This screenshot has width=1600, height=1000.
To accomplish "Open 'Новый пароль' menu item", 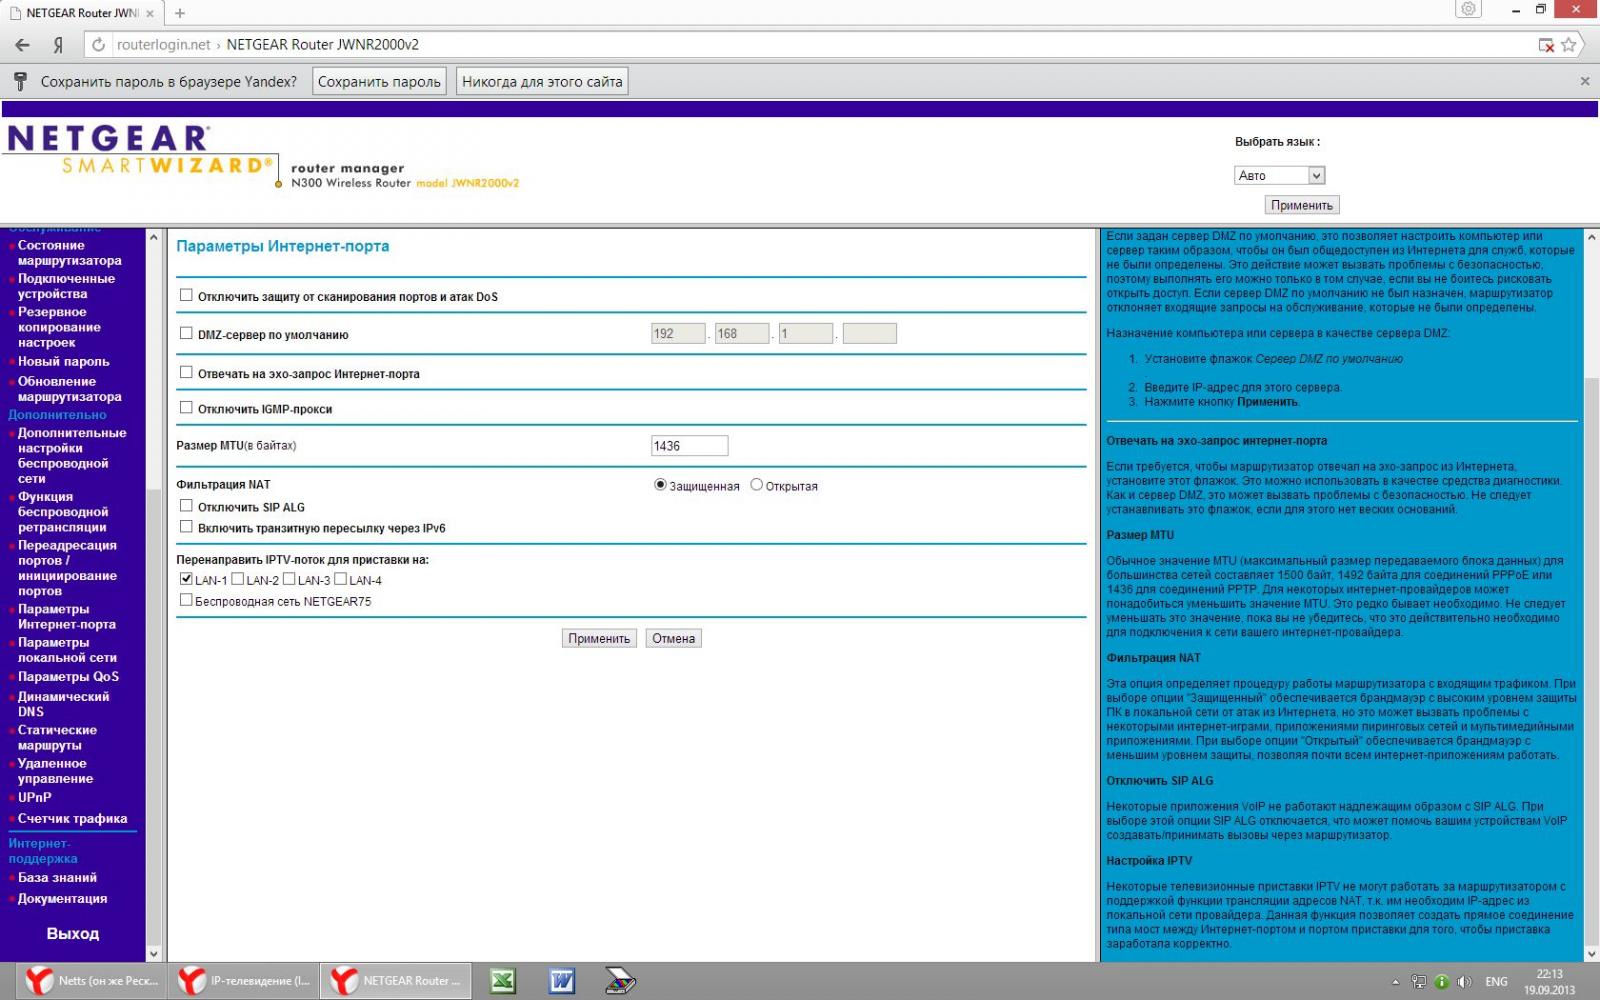I will [x=64, y=361].
